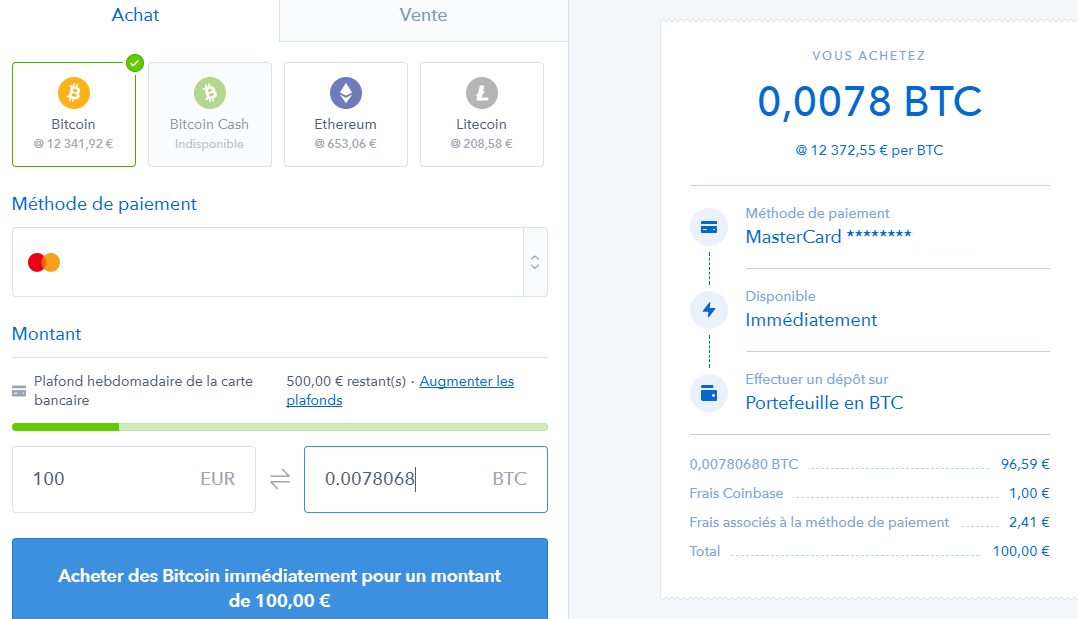Click the 500,00 € restant(s) text

(346, 382)
